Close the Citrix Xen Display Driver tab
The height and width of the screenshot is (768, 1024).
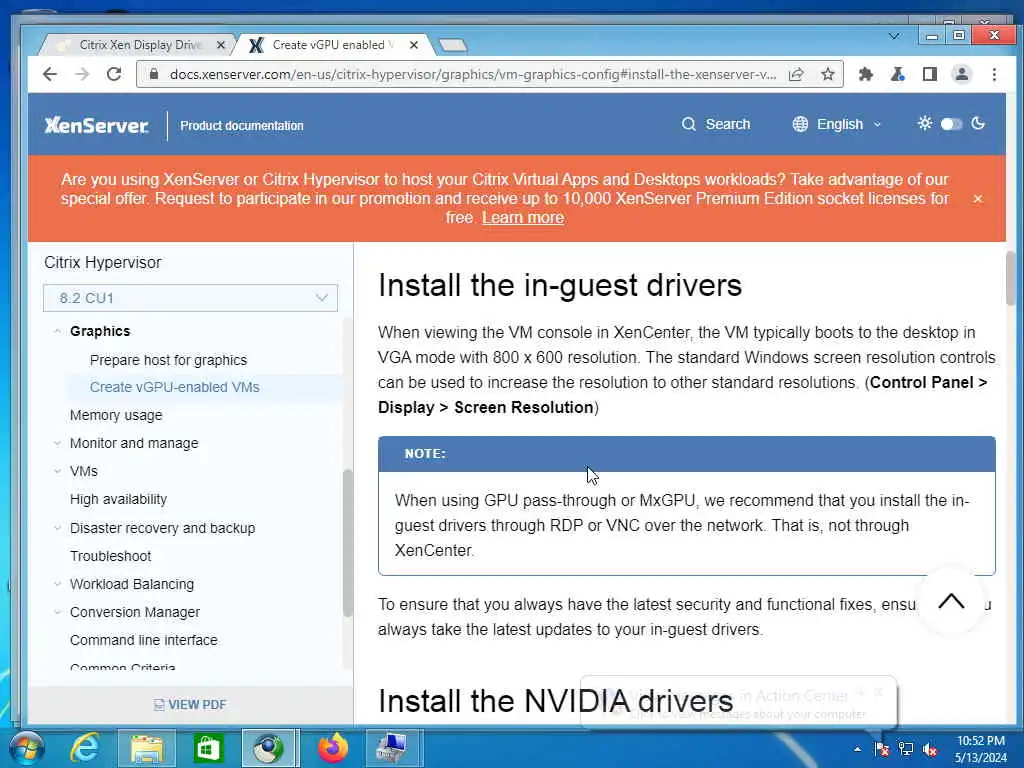pos(221,45)
